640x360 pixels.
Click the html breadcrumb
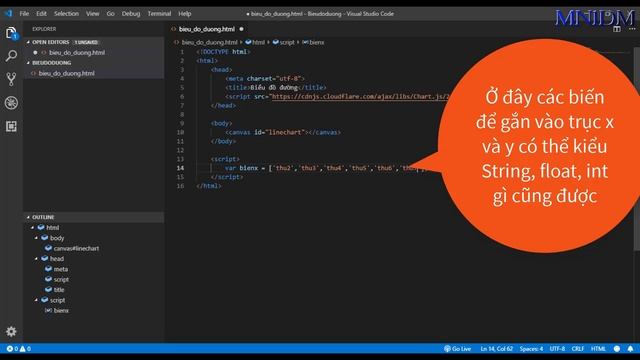[x=258, y=42]
